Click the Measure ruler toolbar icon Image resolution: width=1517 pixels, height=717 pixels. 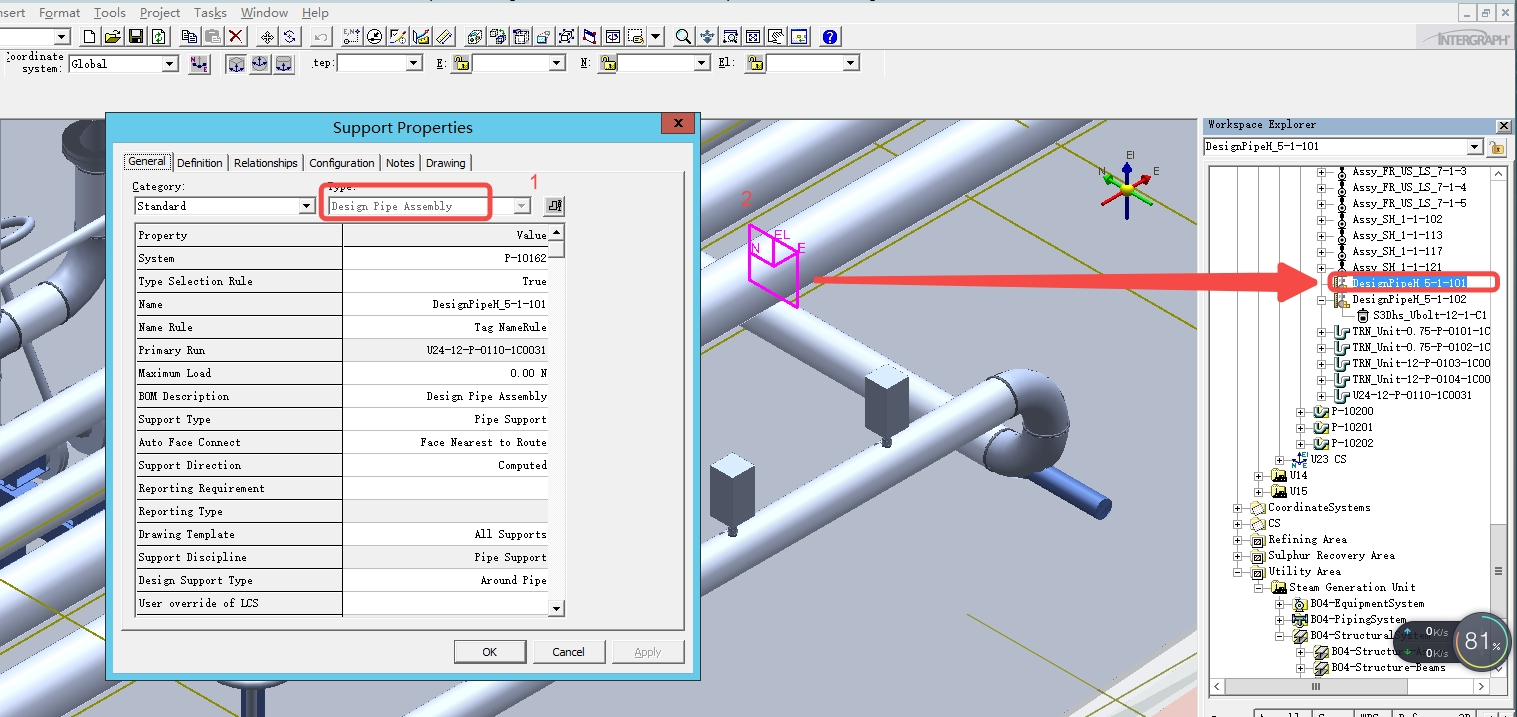click(x=445, y=37)
